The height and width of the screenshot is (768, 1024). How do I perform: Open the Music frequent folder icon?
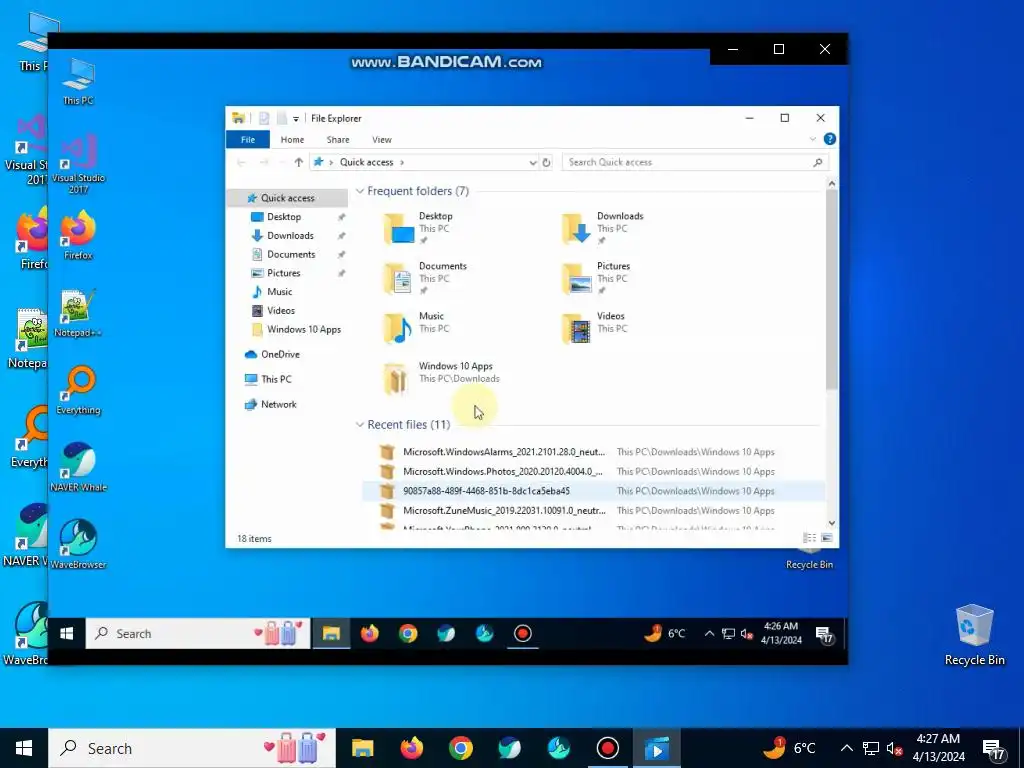click(x=398, y=328)
